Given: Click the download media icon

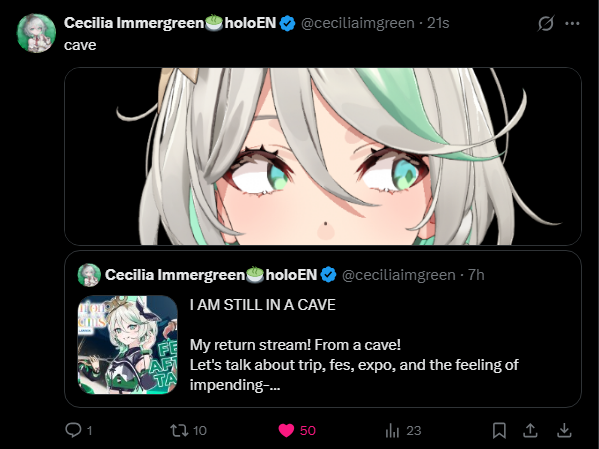Looking at the screenshot, I should (x=564, y=430).
